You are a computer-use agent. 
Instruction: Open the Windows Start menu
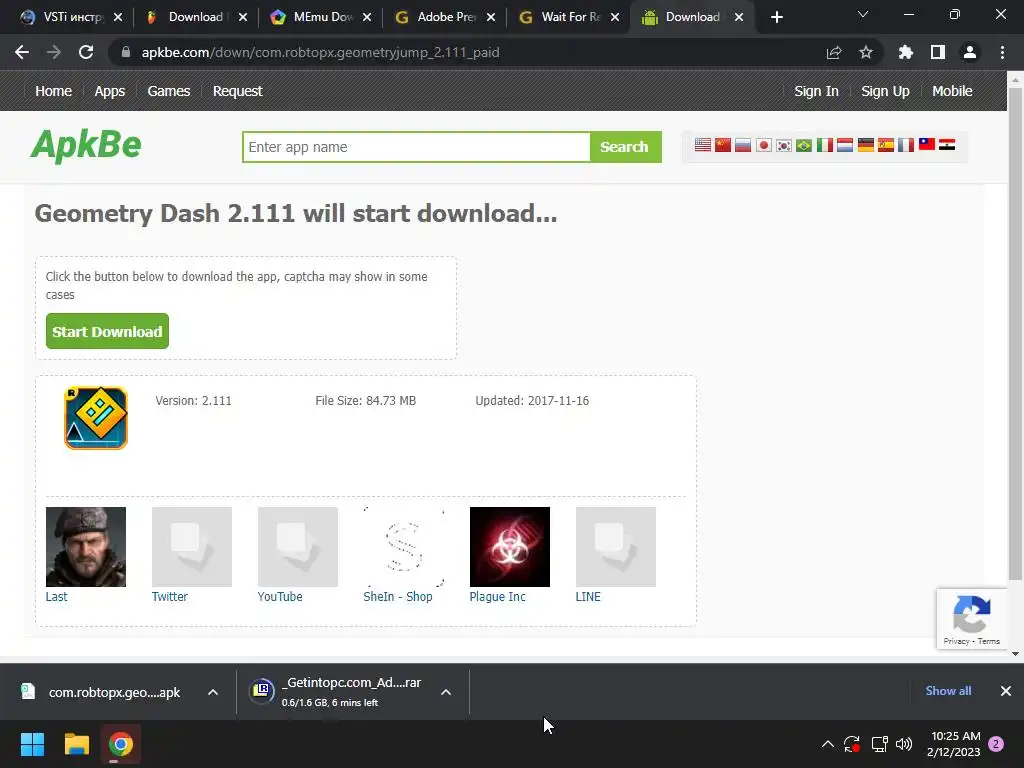point(32,744)
